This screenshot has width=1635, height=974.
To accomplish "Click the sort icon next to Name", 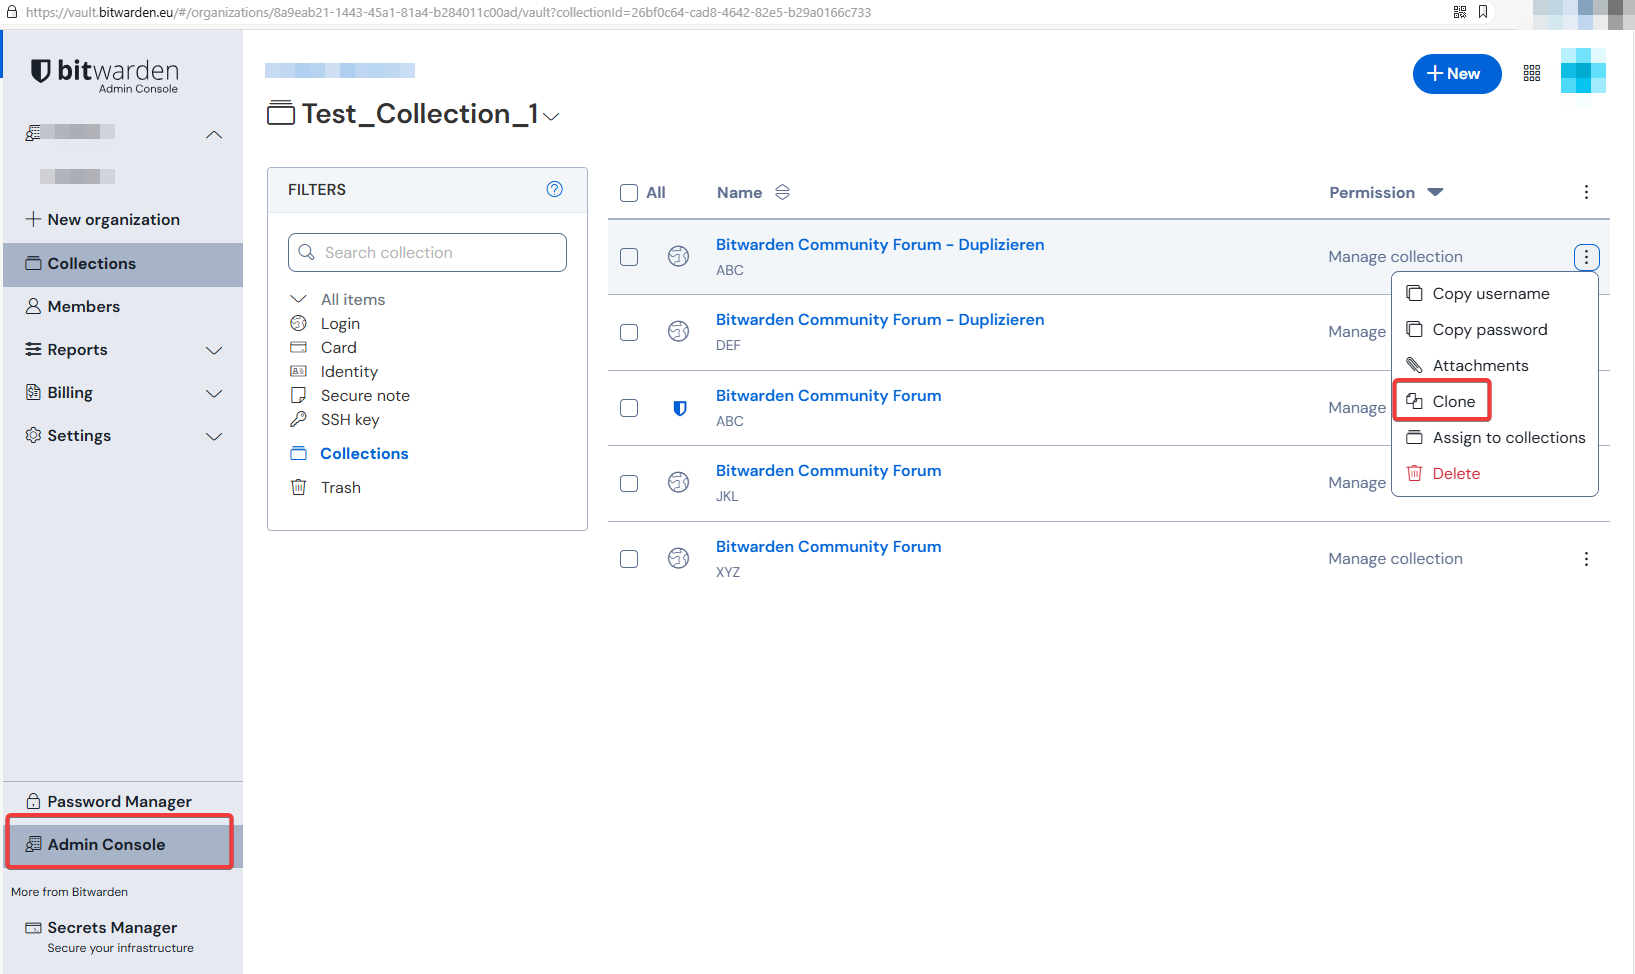I will pos(782,192).
